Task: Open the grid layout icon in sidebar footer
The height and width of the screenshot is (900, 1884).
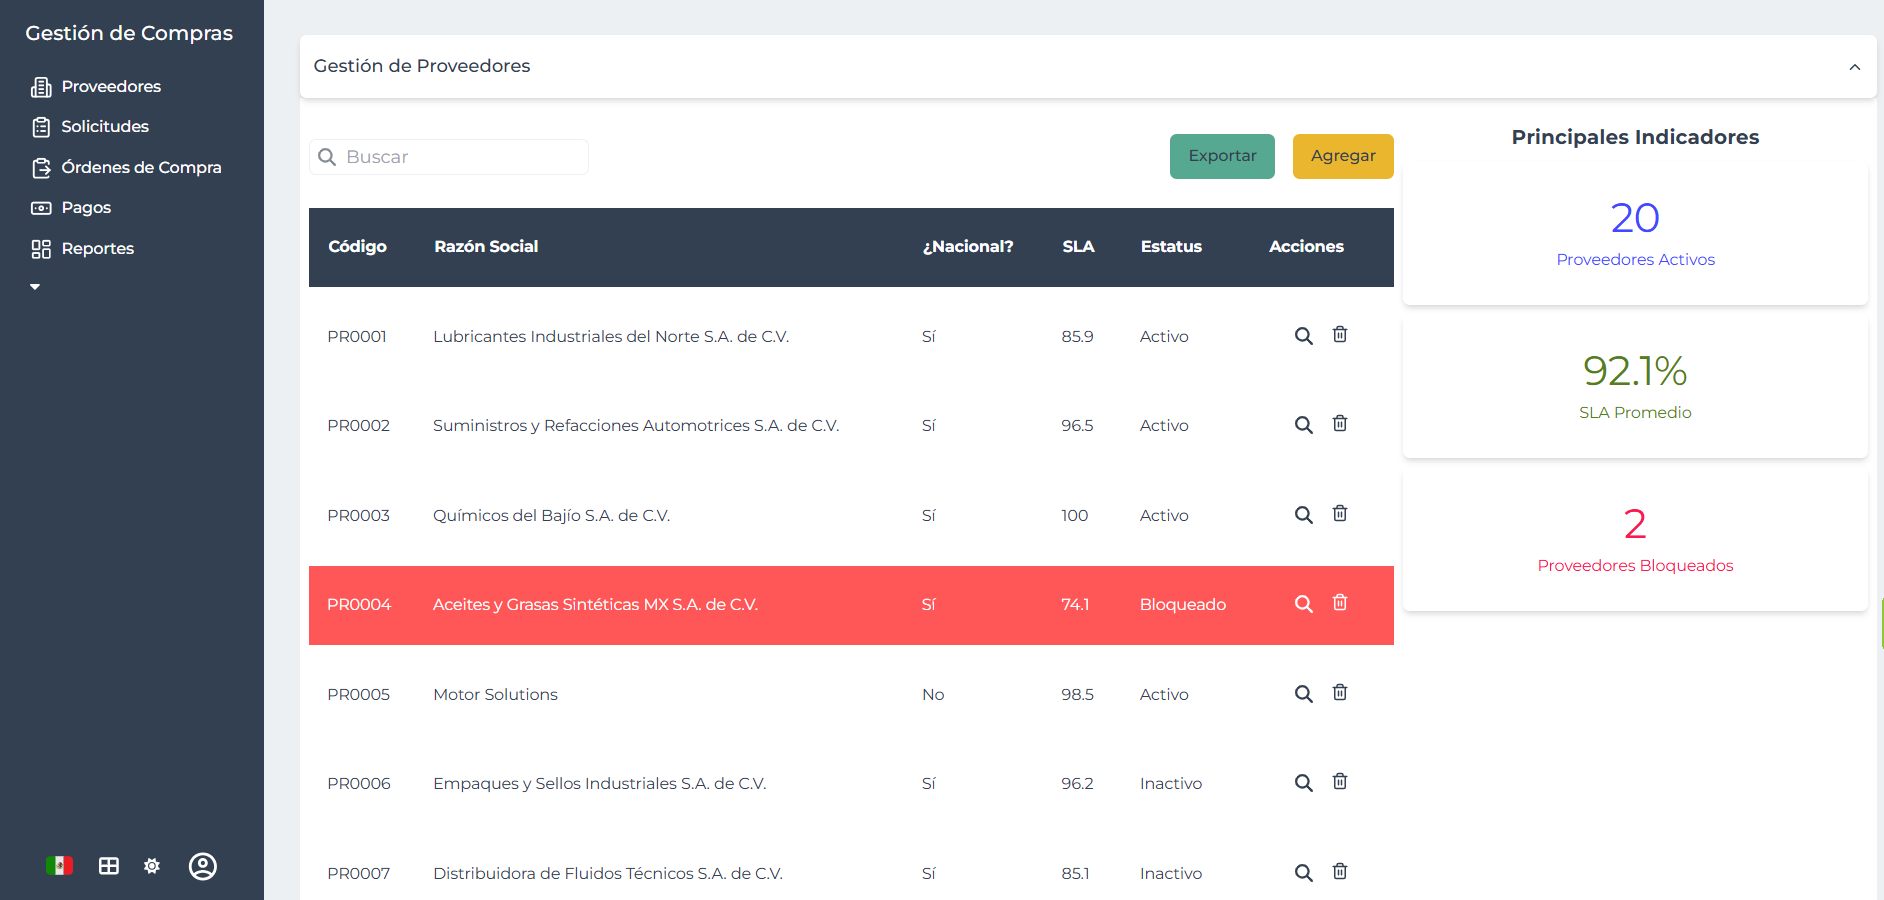Action: coord(109,866)
